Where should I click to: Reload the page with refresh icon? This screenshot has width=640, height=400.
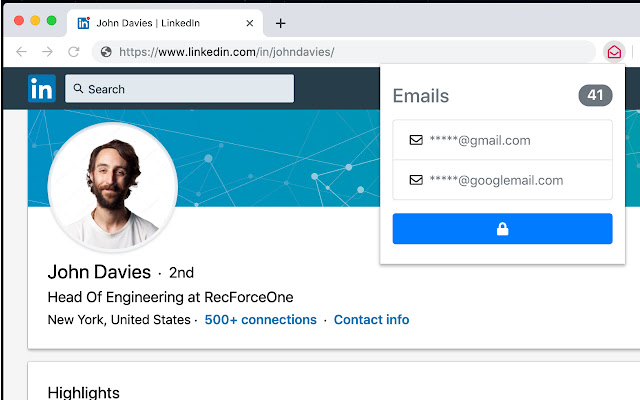pos(73,52)
